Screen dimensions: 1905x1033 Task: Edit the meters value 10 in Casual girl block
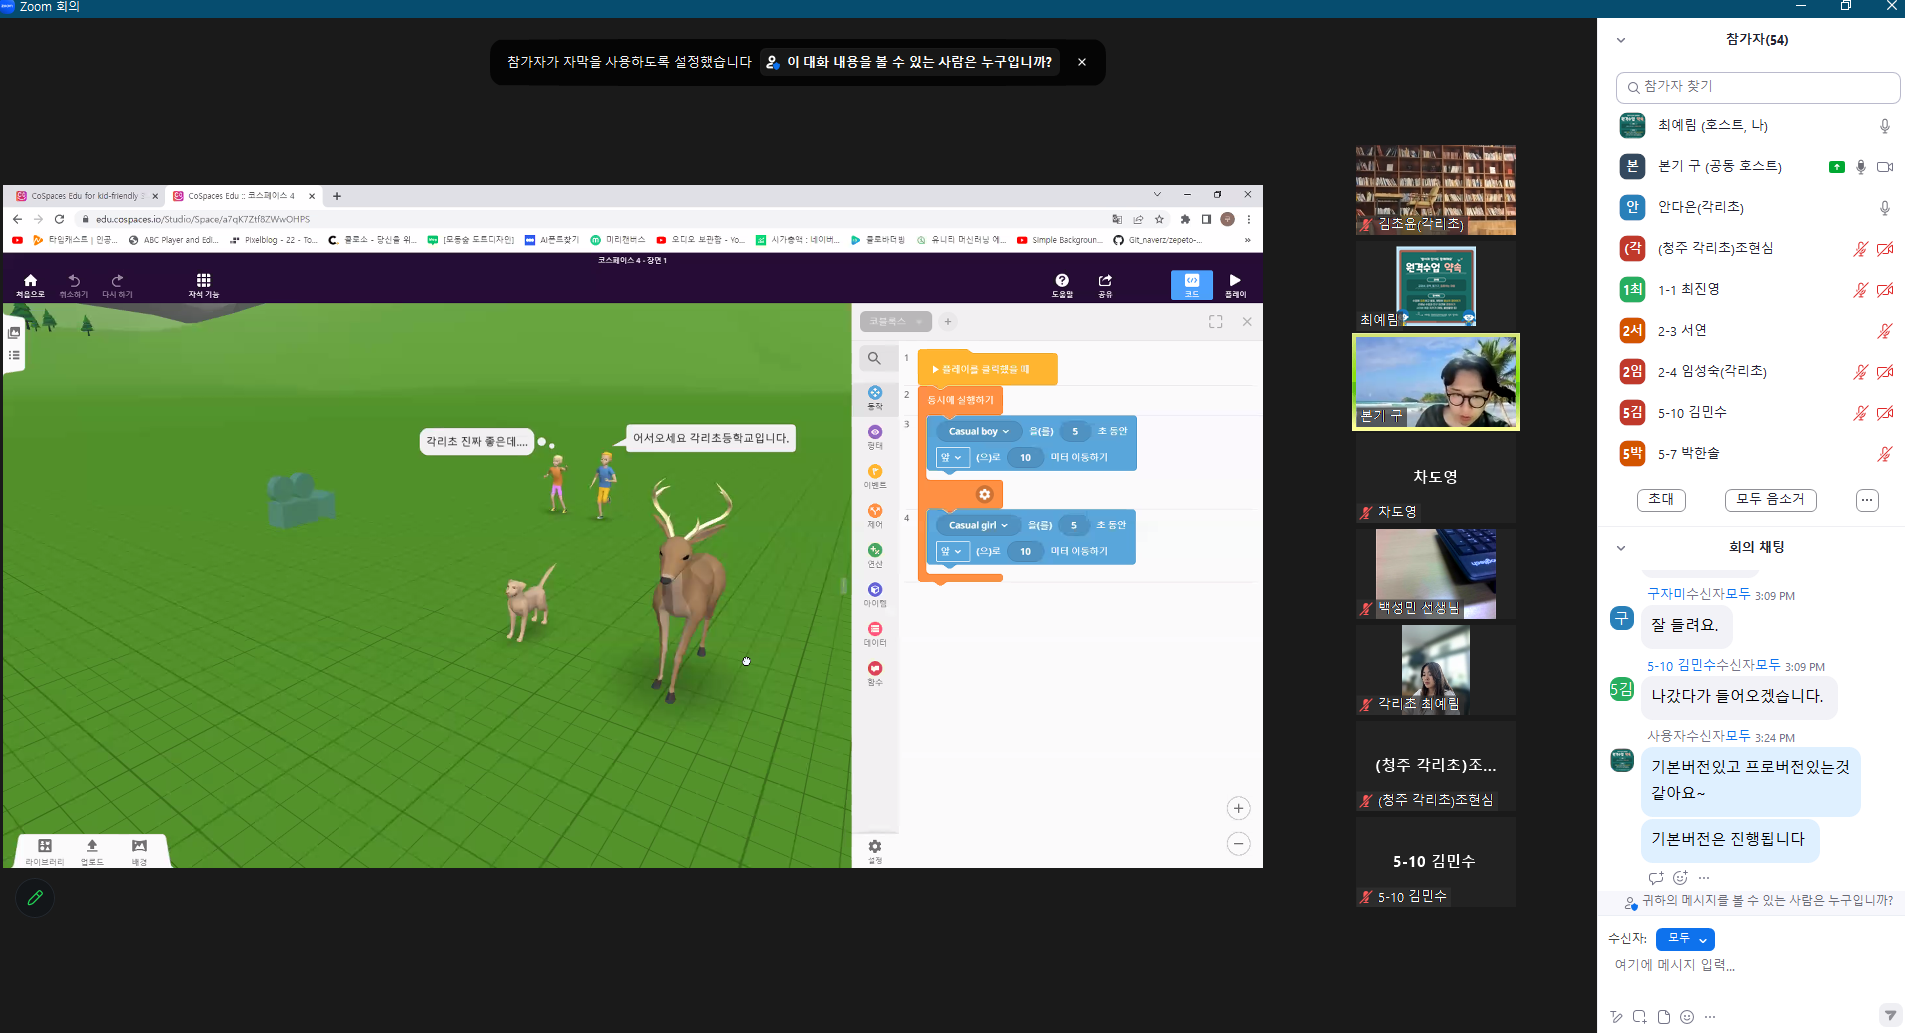tap(1025, 551)
